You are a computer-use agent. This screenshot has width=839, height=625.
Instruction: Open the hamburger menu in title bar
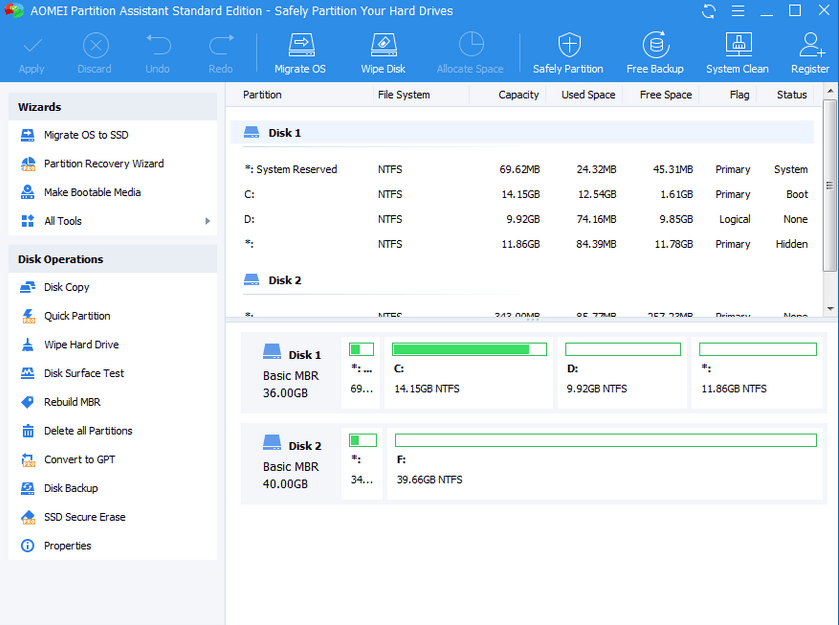pyautogui.click(x=738, y=11)
